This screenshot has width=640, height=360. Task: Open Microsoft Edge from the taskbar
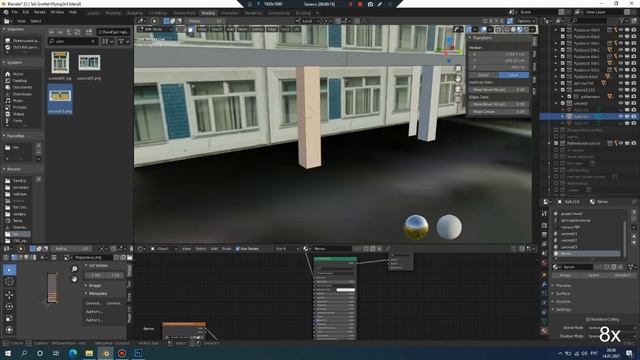(x=73, y=353)
